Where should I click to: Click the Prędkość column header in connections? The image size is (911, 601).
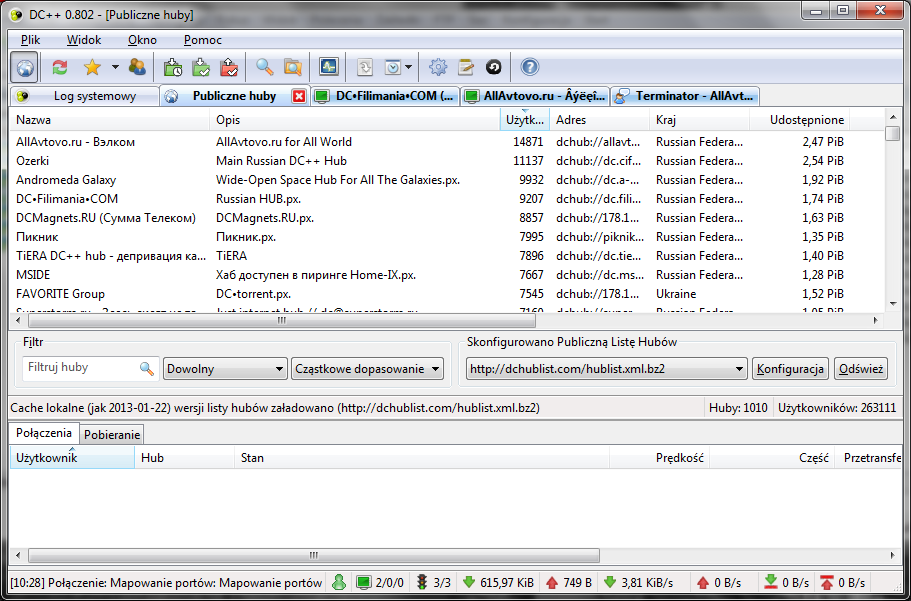[659, 458]
